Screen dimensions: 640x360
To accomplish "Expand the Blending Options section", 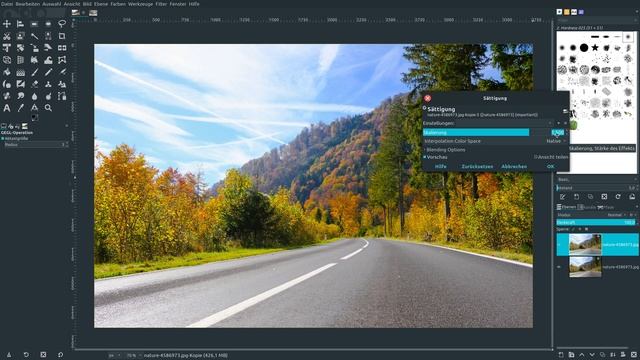I will coord(445,150).
